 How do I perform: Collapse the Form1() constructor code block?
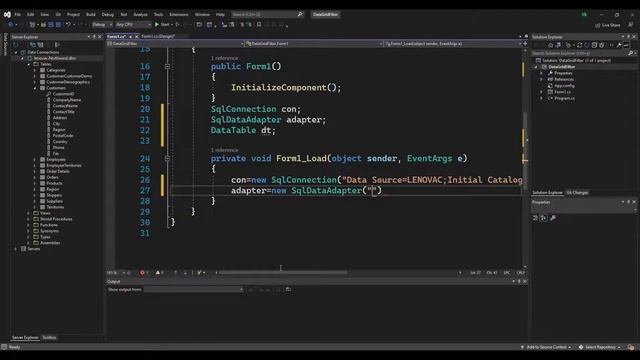click(x=167, y=67)
